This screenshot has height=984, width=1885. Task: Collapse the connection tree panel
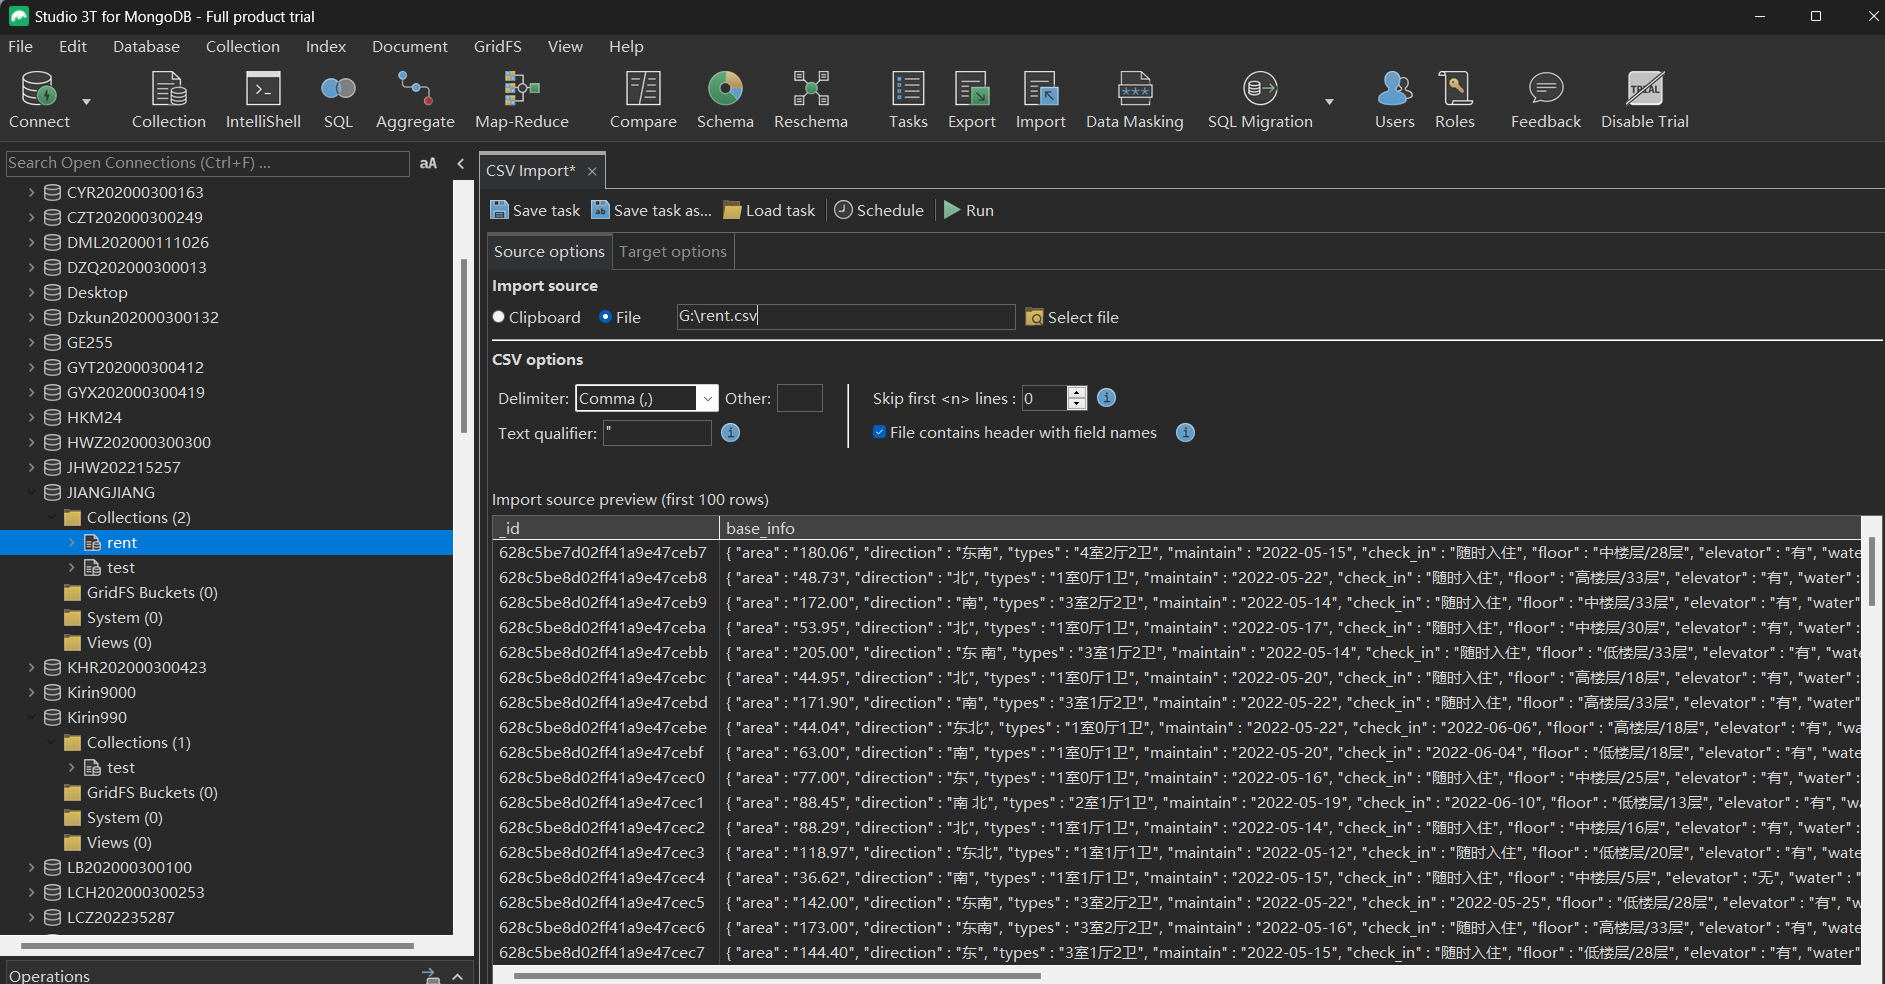460,163
